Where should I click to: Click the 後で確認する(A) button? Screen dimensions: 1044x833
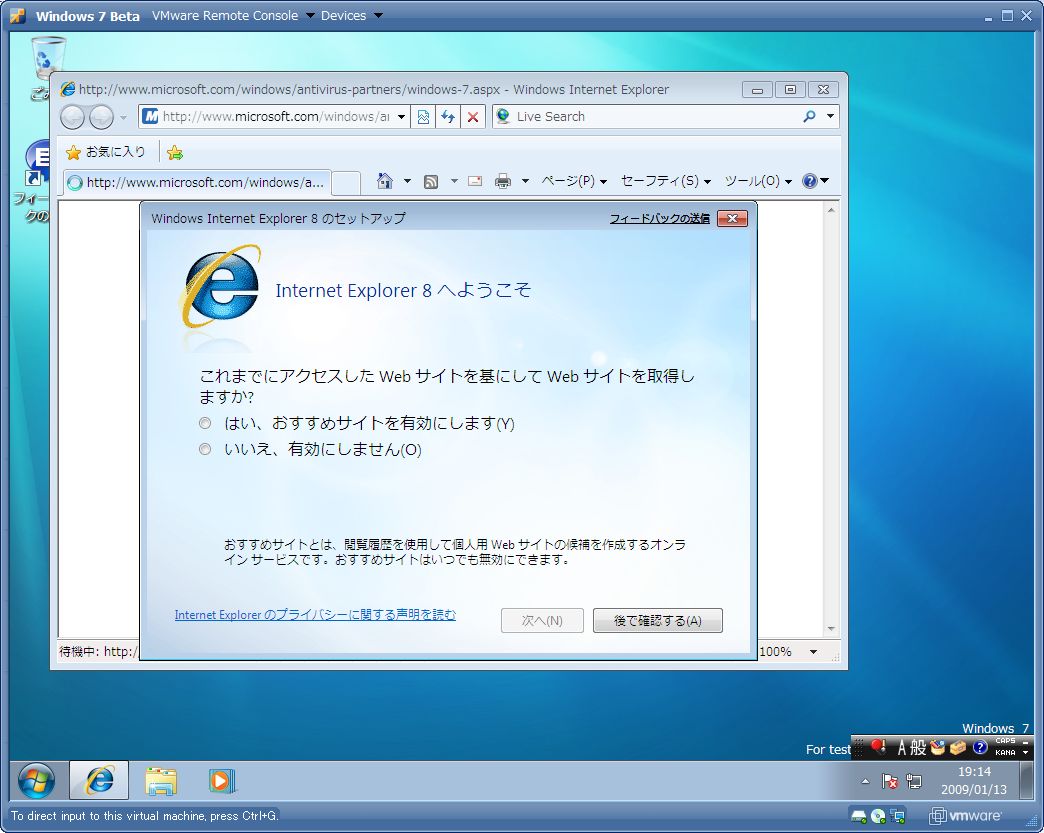657,621
